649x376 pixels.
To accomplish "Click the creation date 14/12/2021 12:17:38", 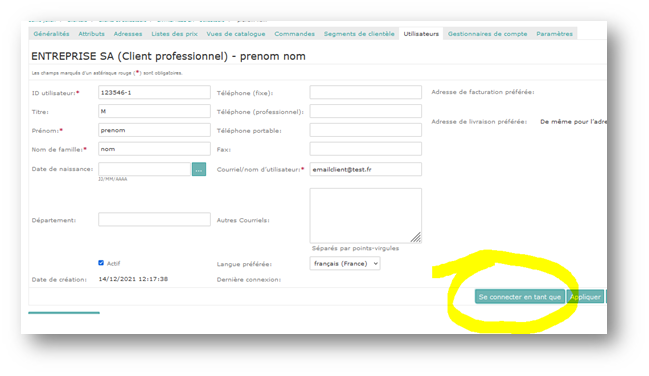I will coord(133,279).
